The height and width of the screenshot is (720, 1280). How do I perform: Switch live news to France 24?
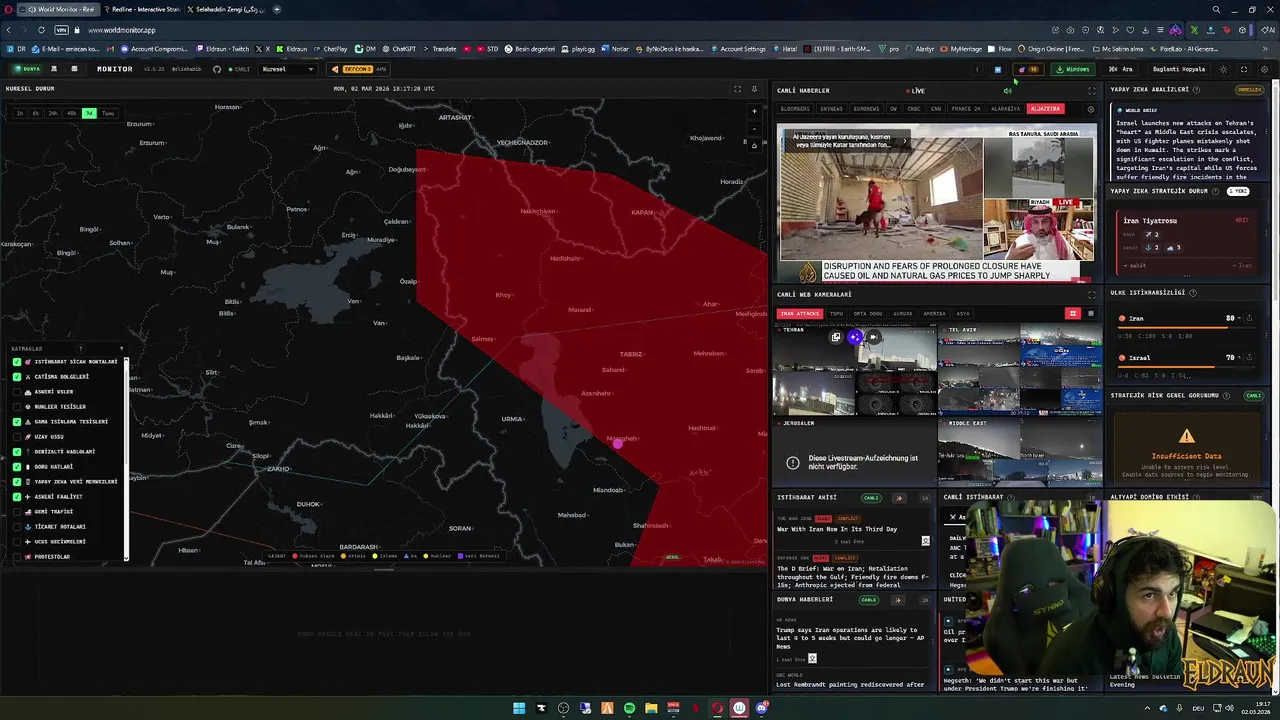[x=966, y=109]
